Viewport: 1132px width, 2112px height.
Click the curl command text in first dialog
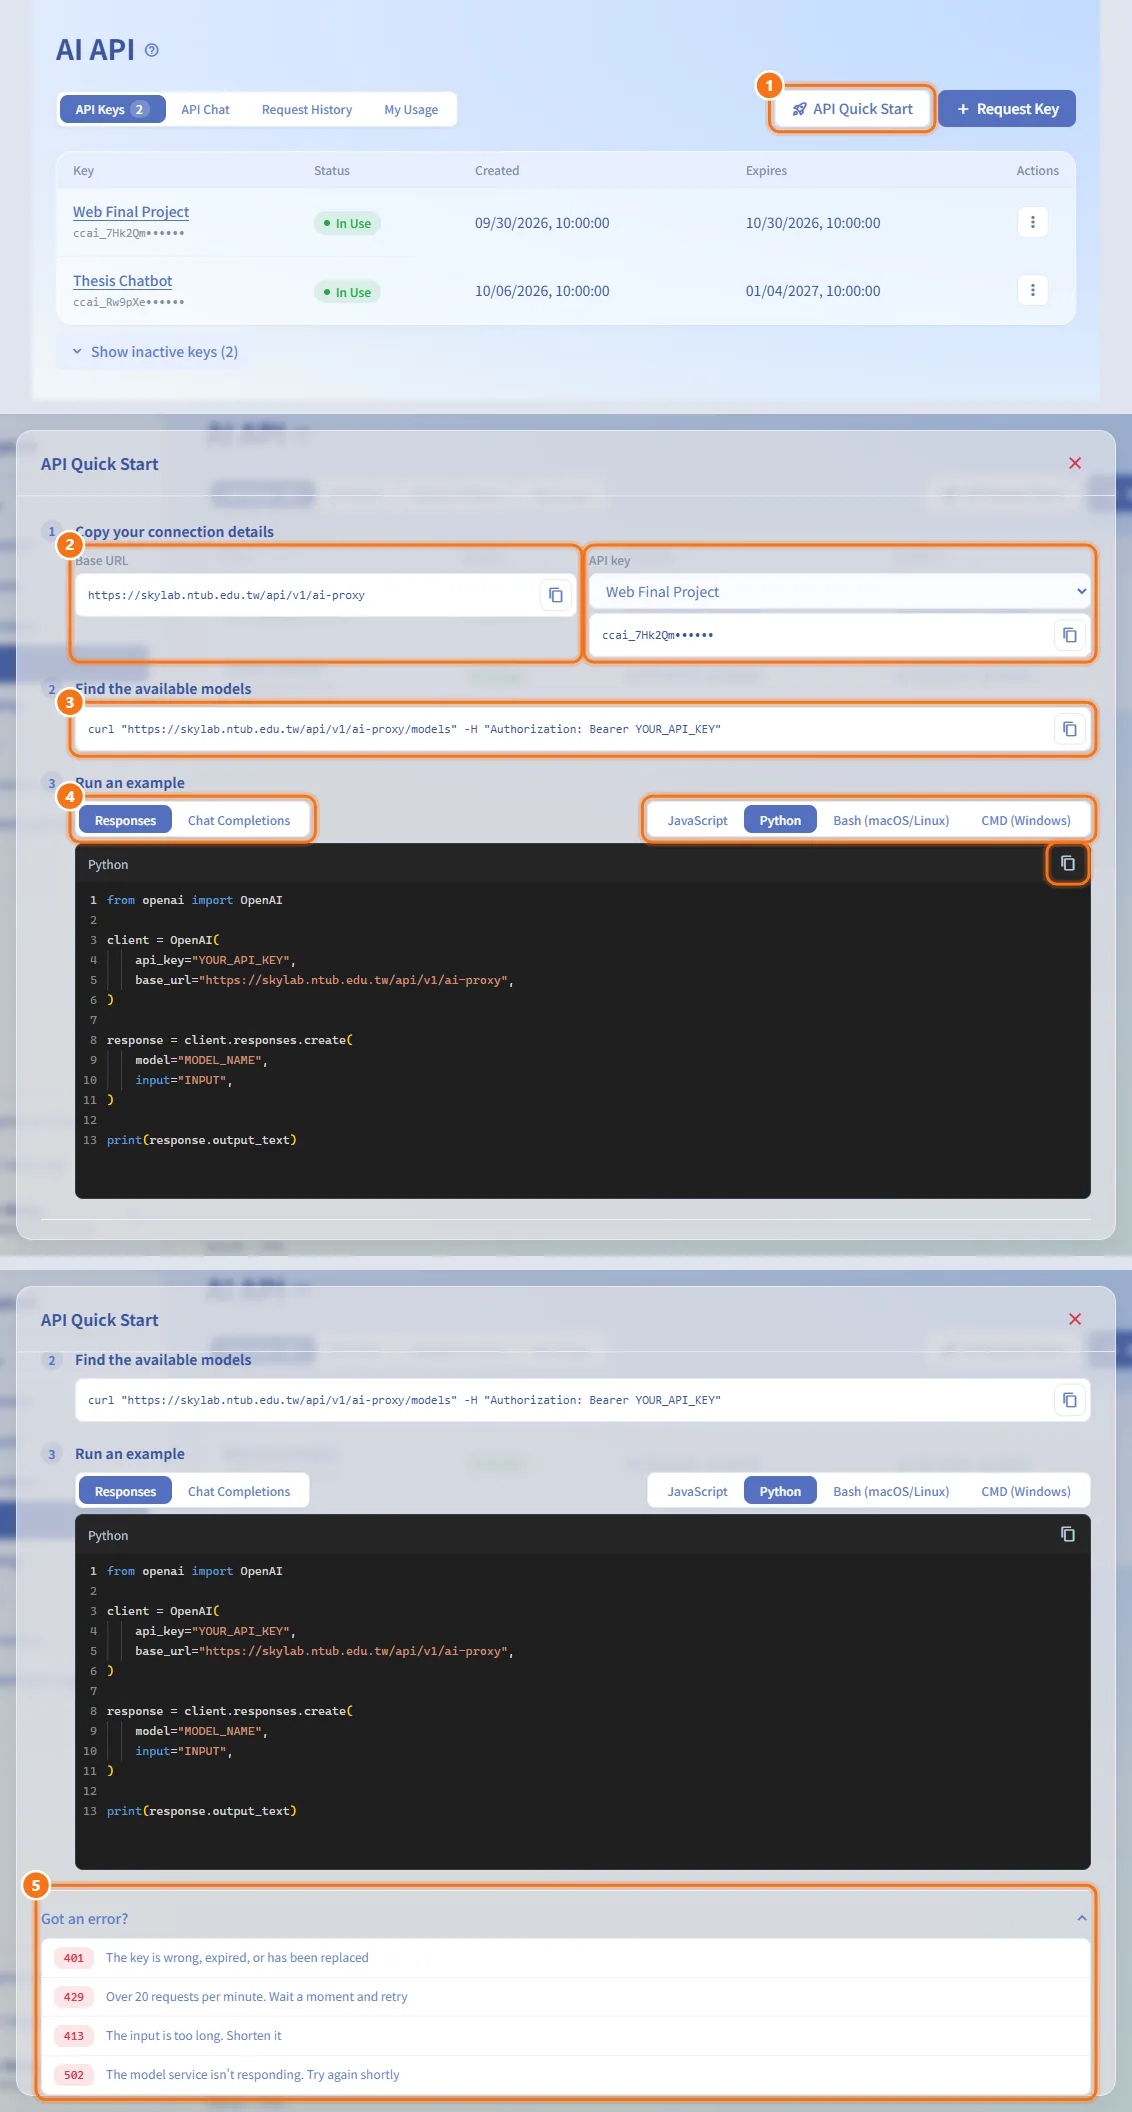pos(404,729)
